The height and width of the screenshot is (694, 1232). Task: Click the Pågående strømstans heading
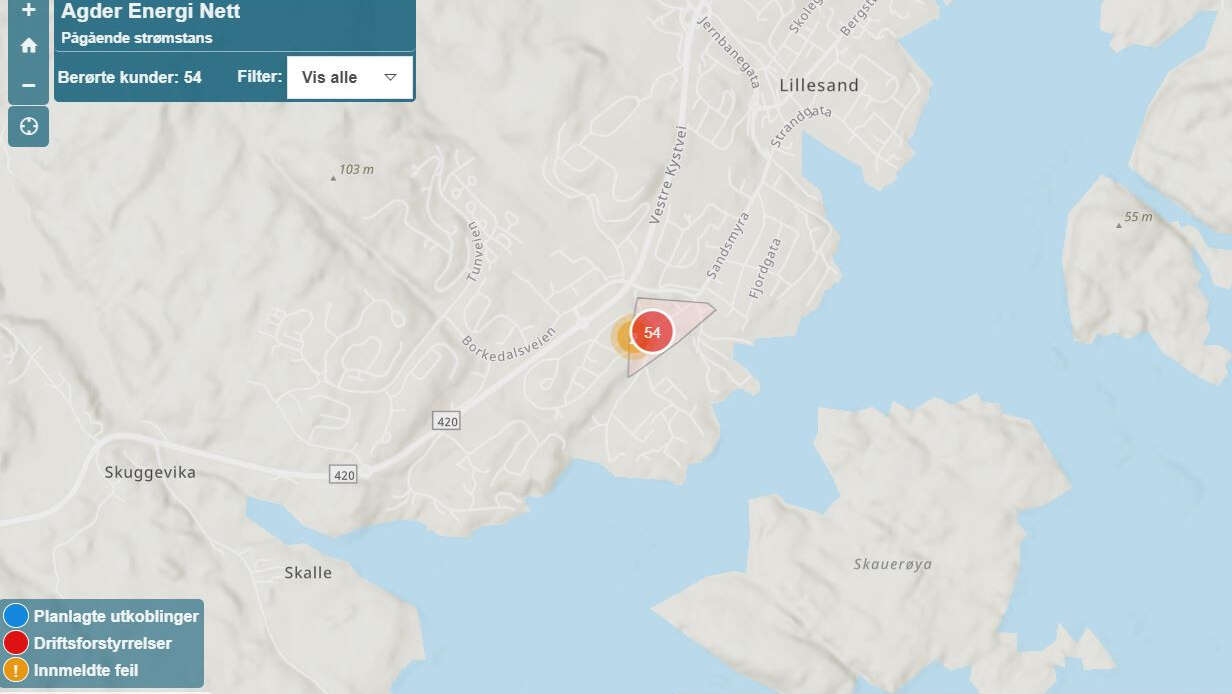(x=137, y=39)
